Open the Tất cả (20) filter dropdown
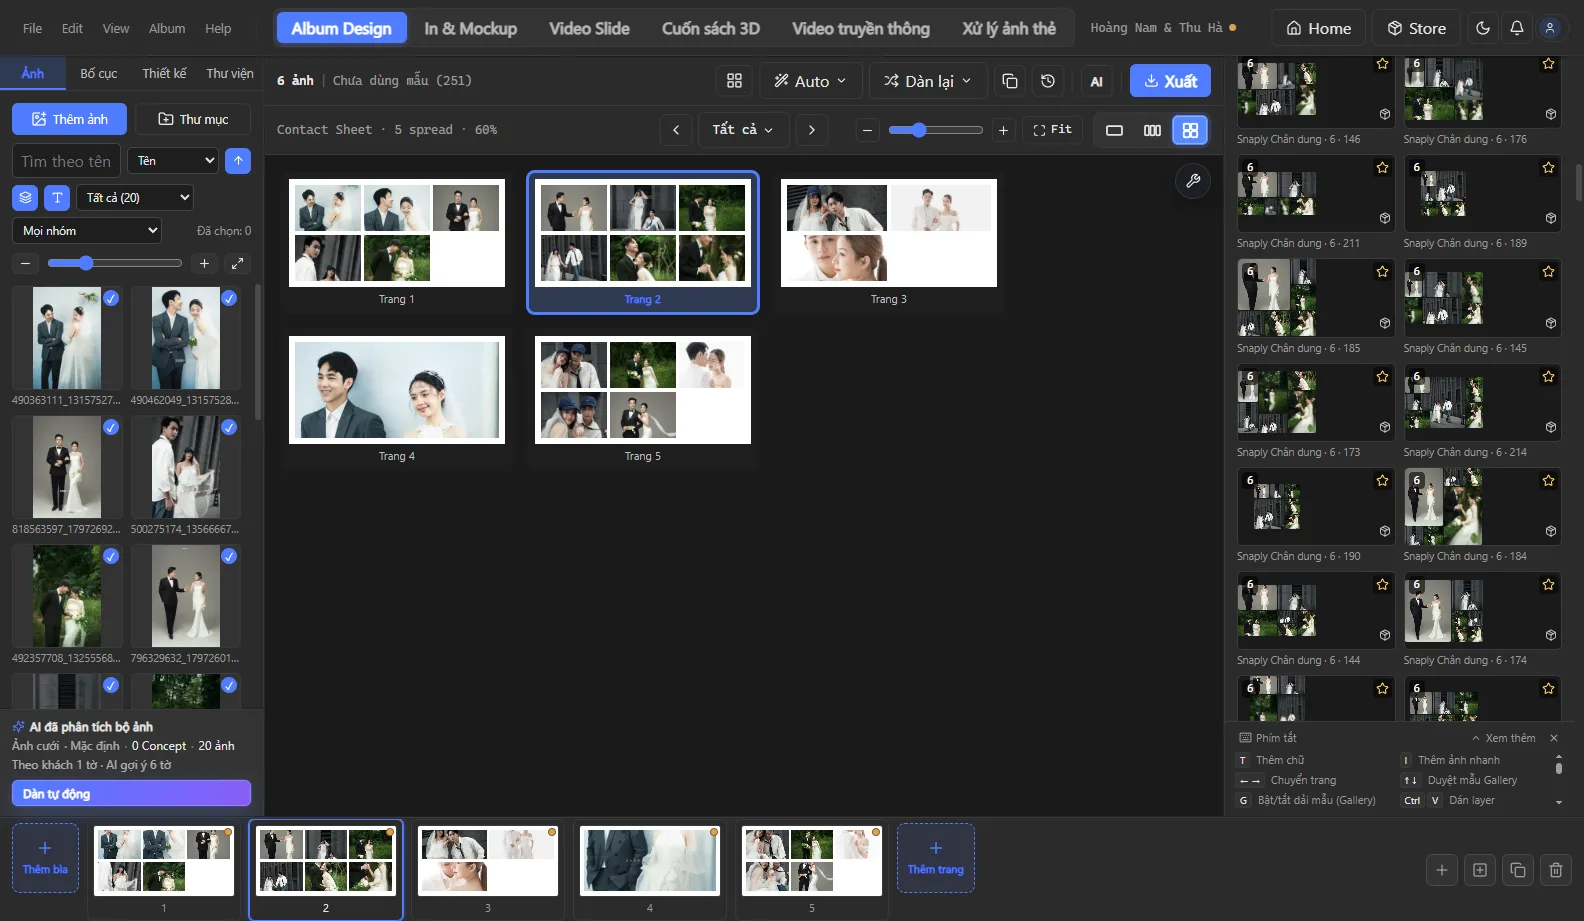 [x=135, y=198]
